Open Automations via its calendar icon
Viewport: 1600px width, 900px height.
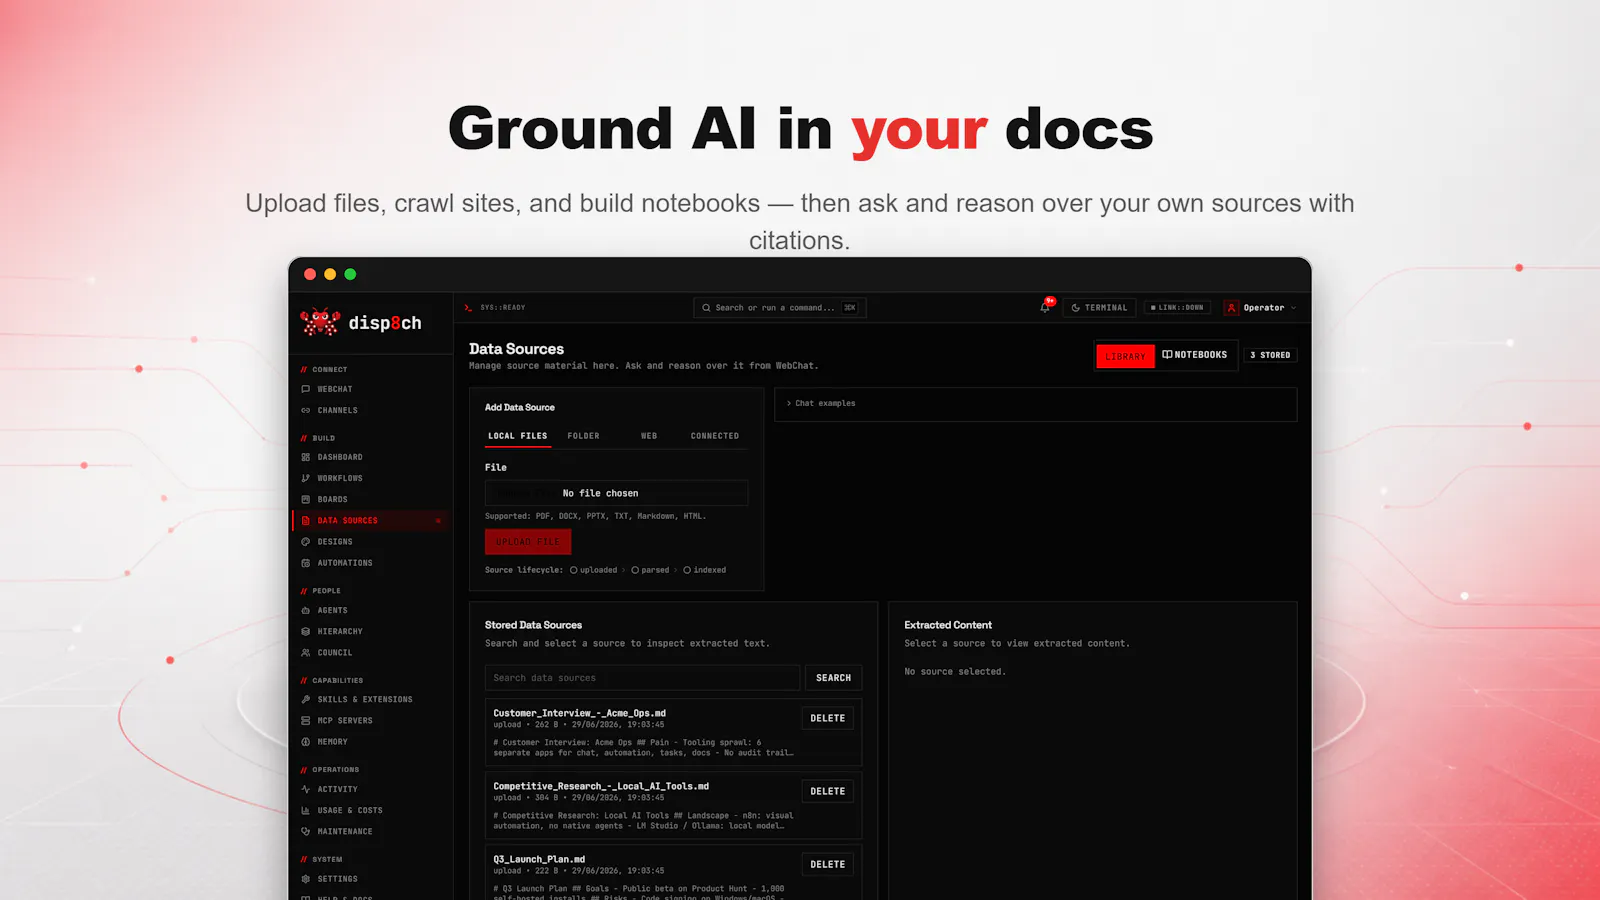click(306, 563)
